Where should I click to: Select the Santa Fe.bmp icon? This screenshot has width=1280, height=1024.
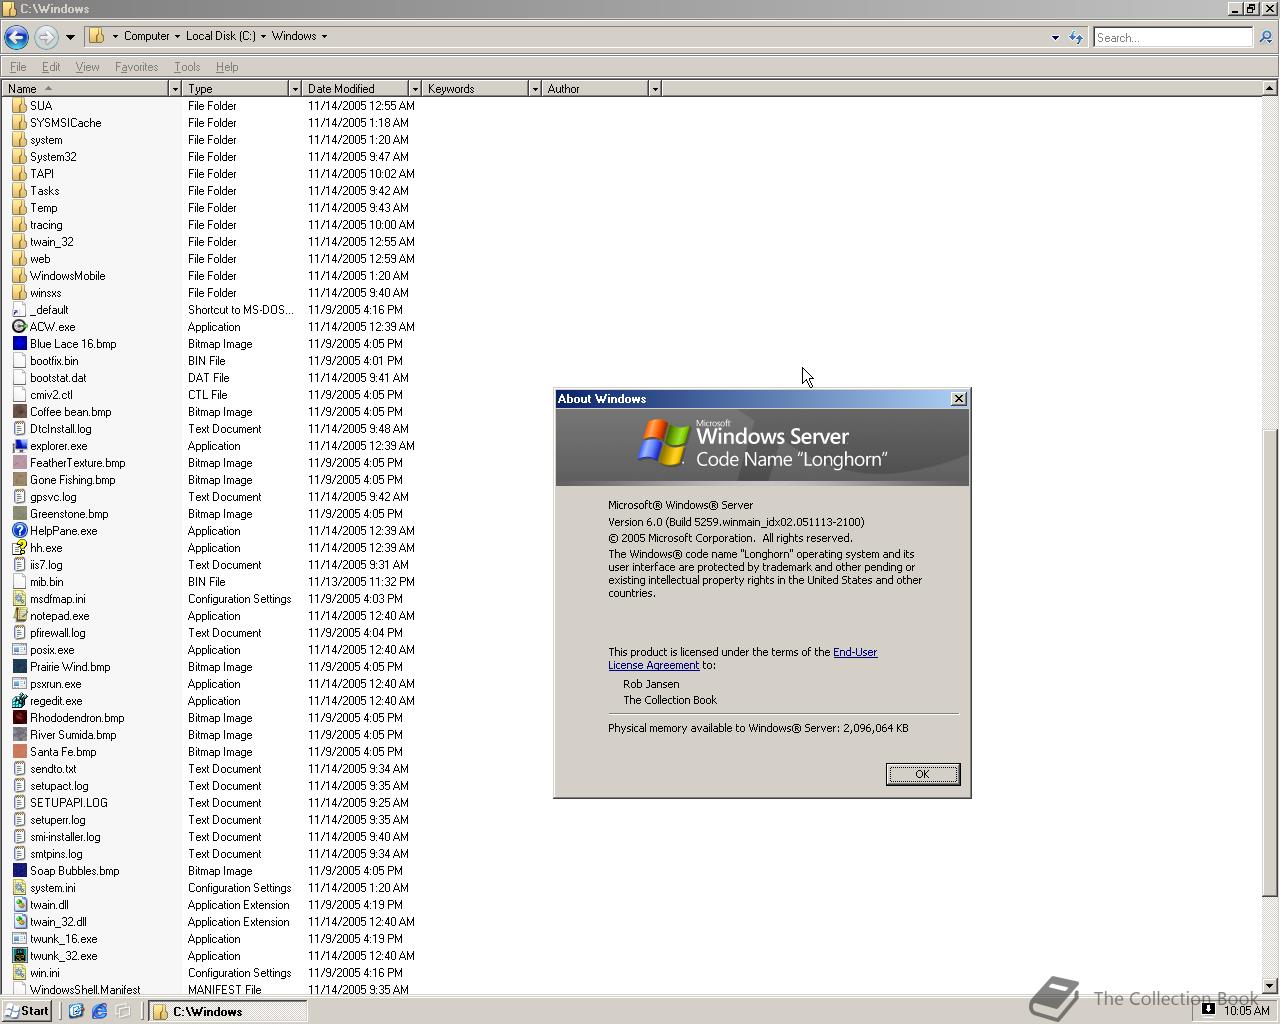tap(19, 752)
